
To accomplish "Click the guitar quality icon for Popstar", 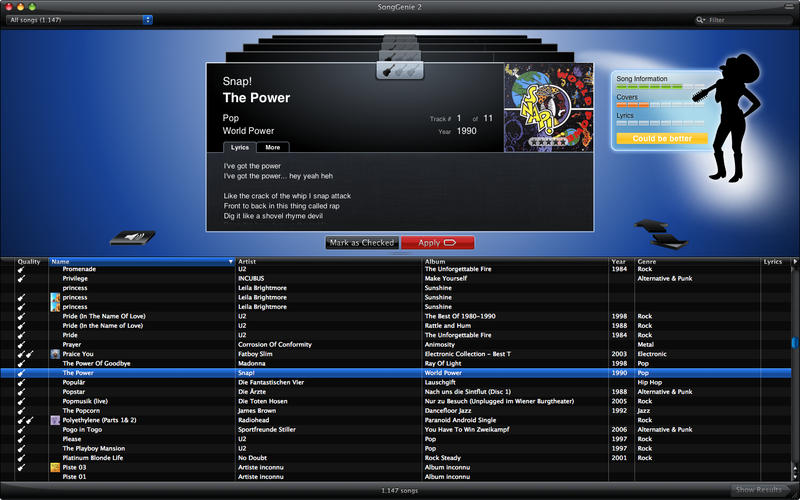I will point(21,392).
